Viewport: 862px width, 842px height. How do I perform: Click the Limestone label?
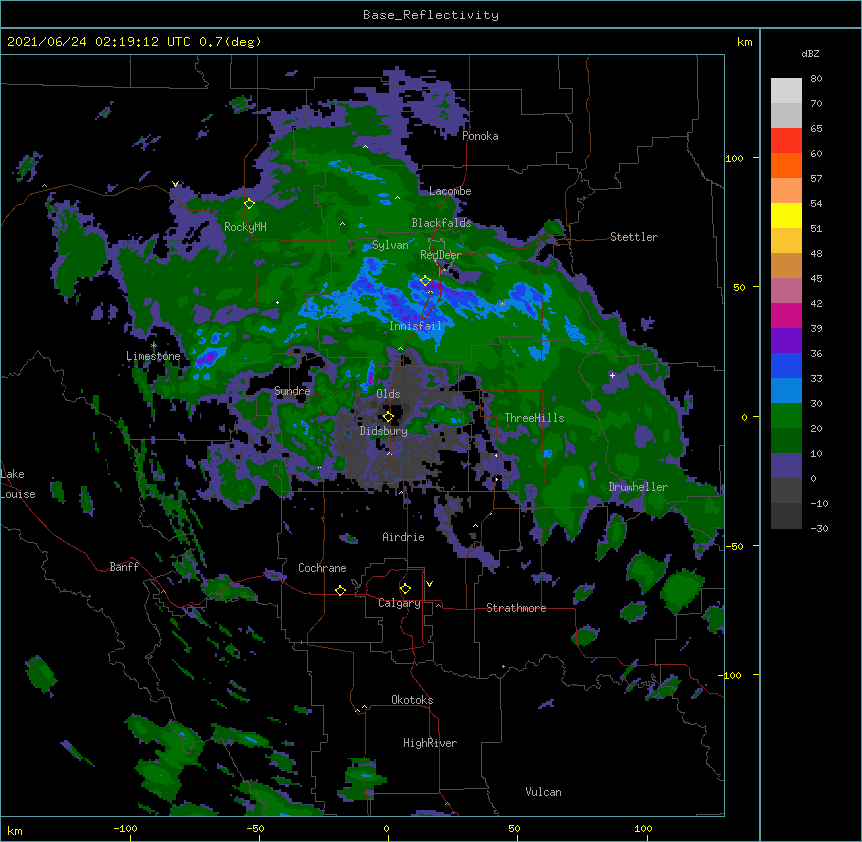[x=153, y=356]
